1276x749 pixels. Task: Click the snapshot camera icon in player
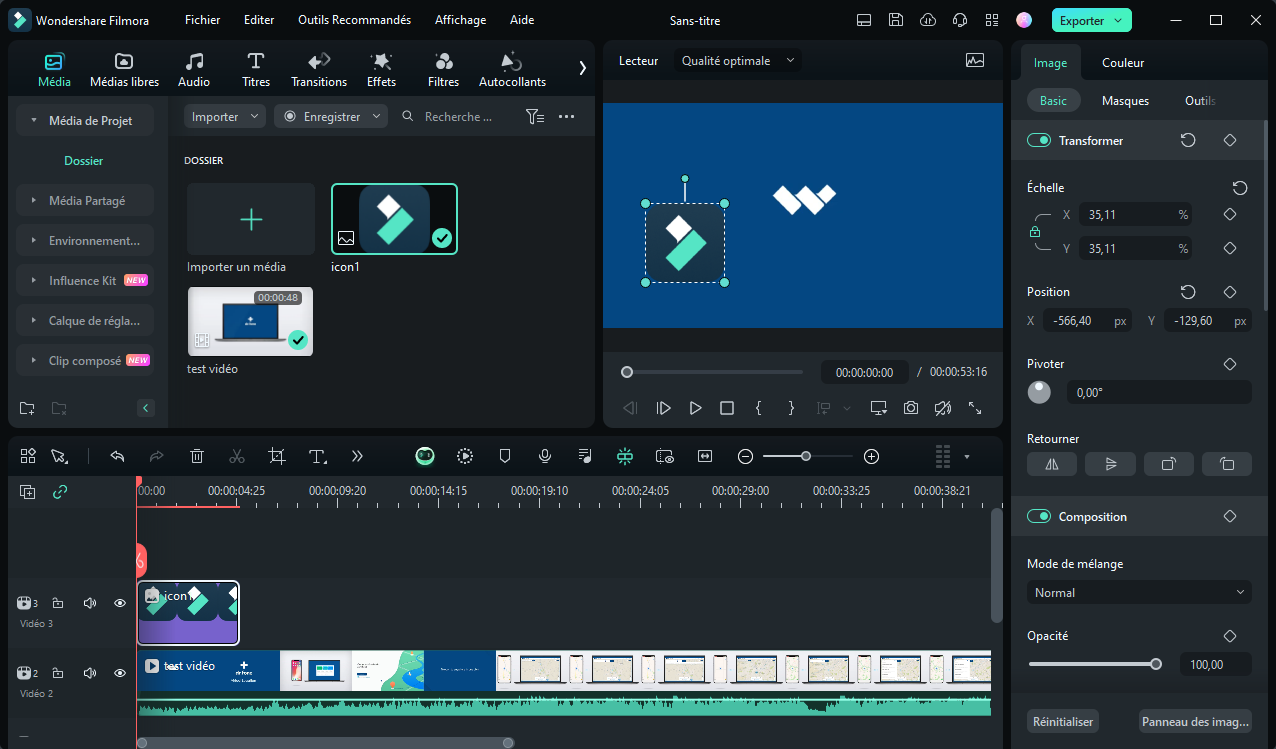911,408
